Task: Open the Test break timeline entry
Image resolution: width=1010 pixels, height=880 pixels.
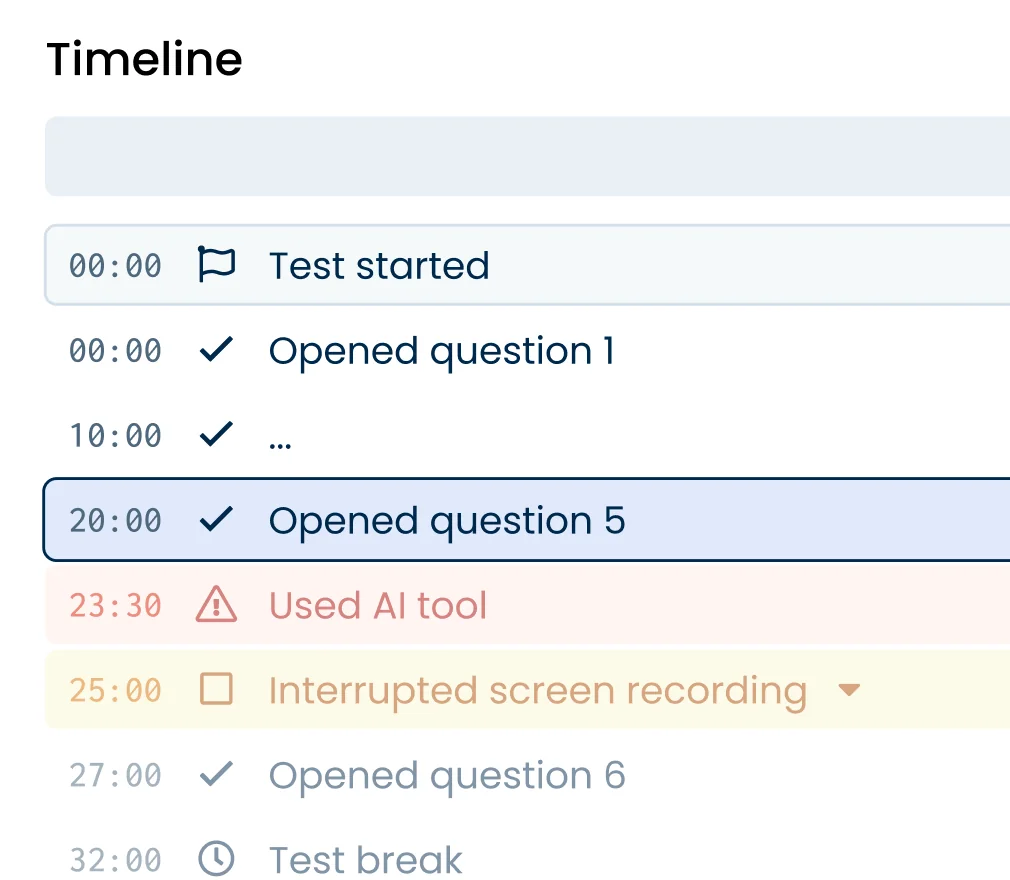Action: [x=365, y=860]
